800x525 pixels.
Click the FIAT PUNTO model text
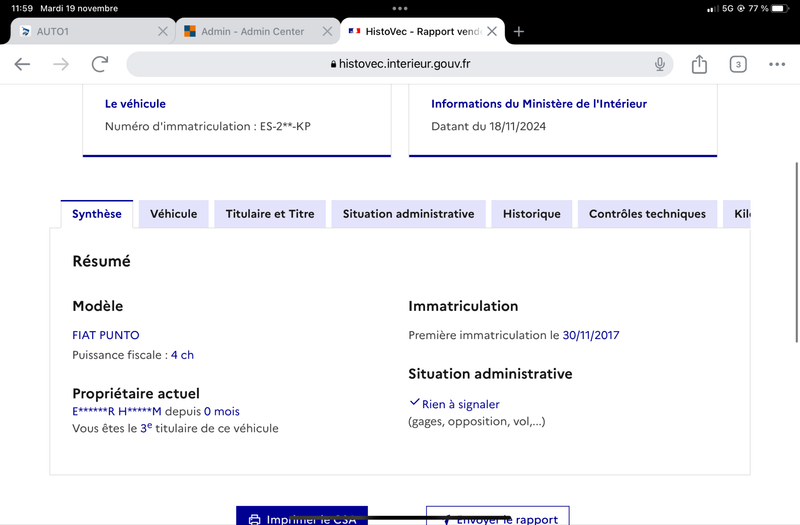pyautogui.click(x=106, y=335)
